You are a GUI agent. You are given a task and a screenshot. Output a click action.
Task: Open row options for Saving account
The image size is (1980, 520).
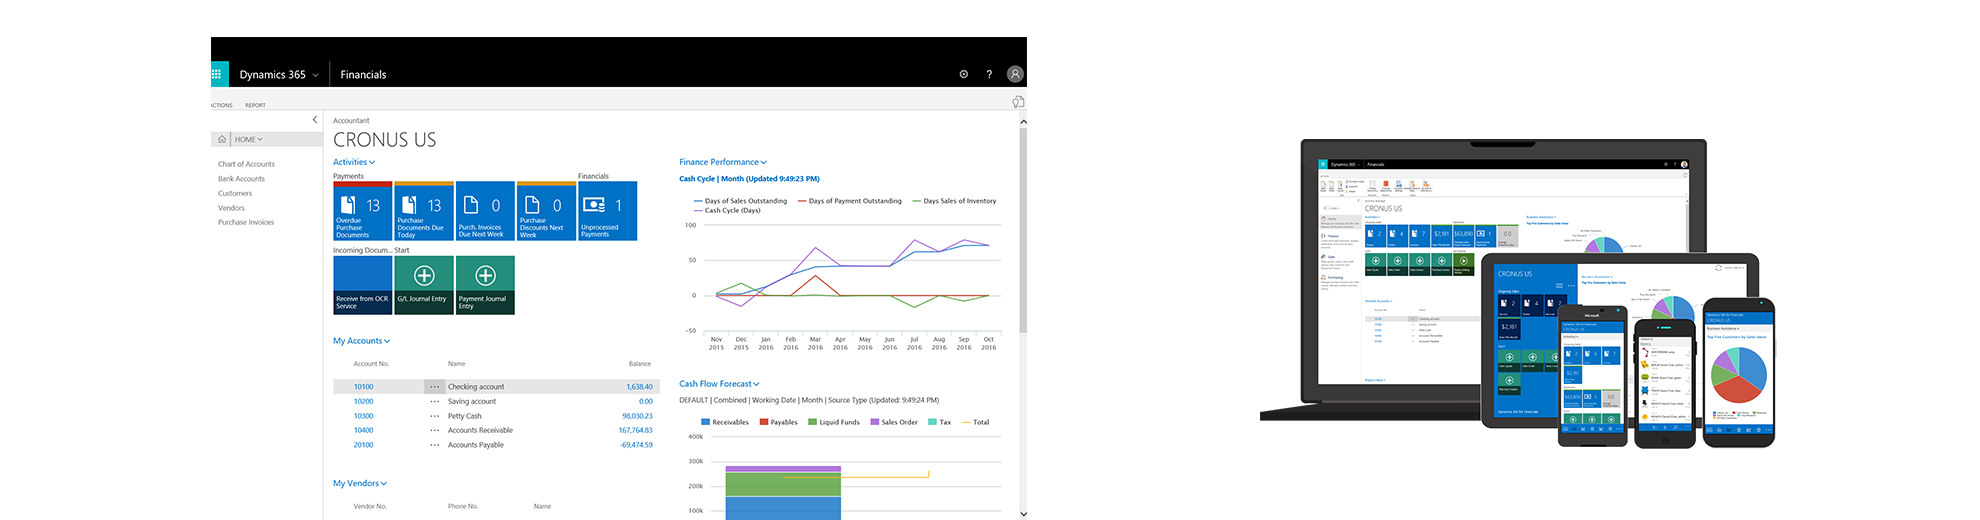(435, 401)
